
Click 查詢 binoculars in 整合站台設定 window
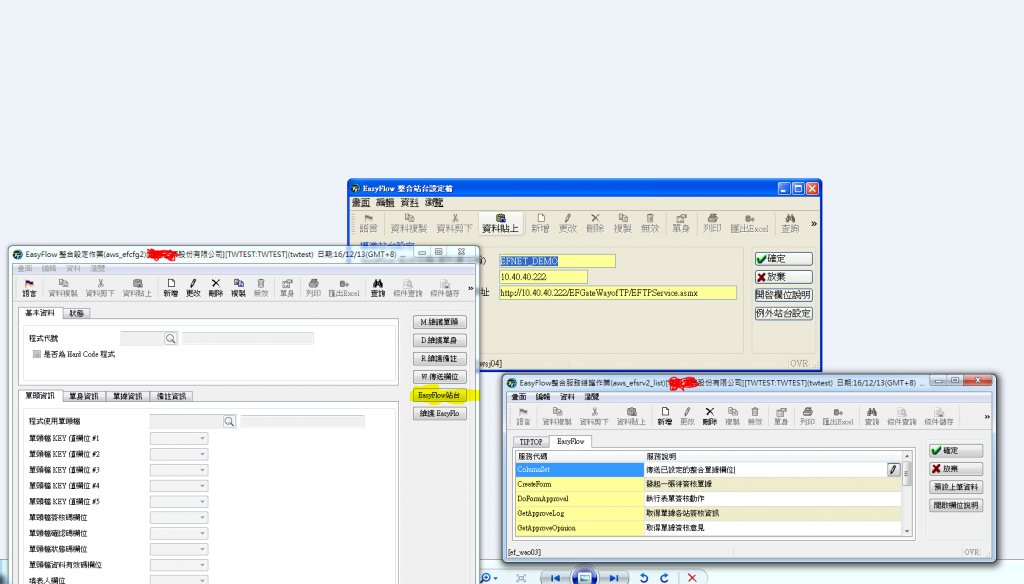[790, 223]
